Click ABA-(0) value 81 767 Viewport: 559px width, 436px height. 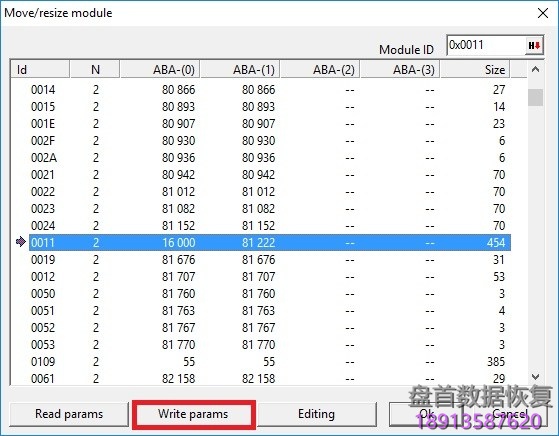179,328
